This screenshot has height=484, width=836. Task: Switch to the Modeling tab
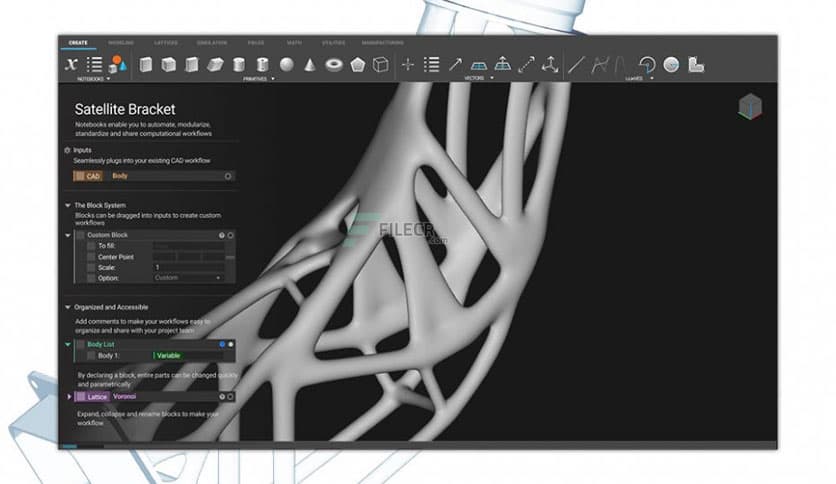121,43
